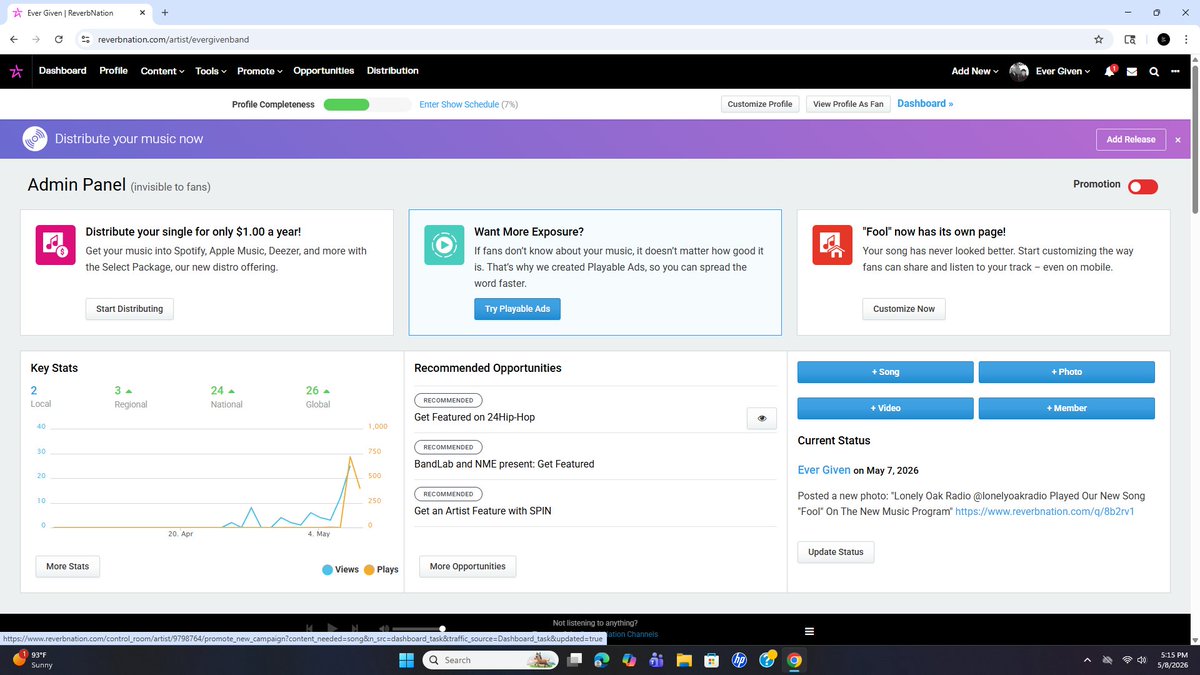Open the footer player hamburger menu
1200x675 pixels.
[x=809, y=631]
